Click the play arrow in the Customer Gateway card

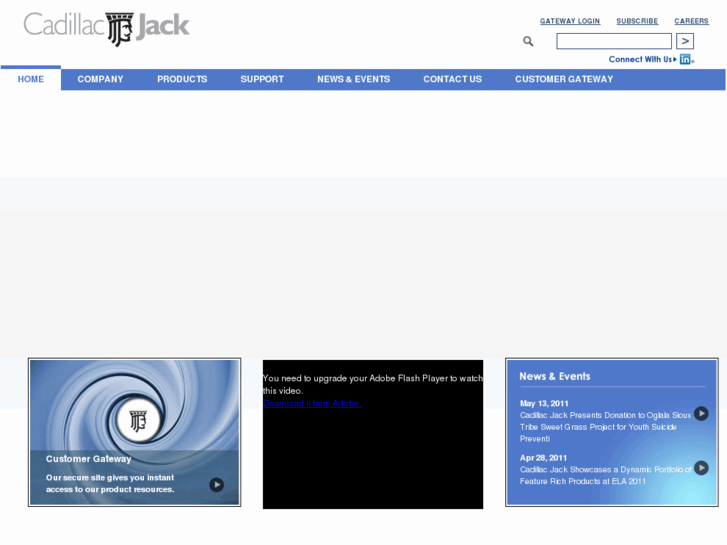217,485
